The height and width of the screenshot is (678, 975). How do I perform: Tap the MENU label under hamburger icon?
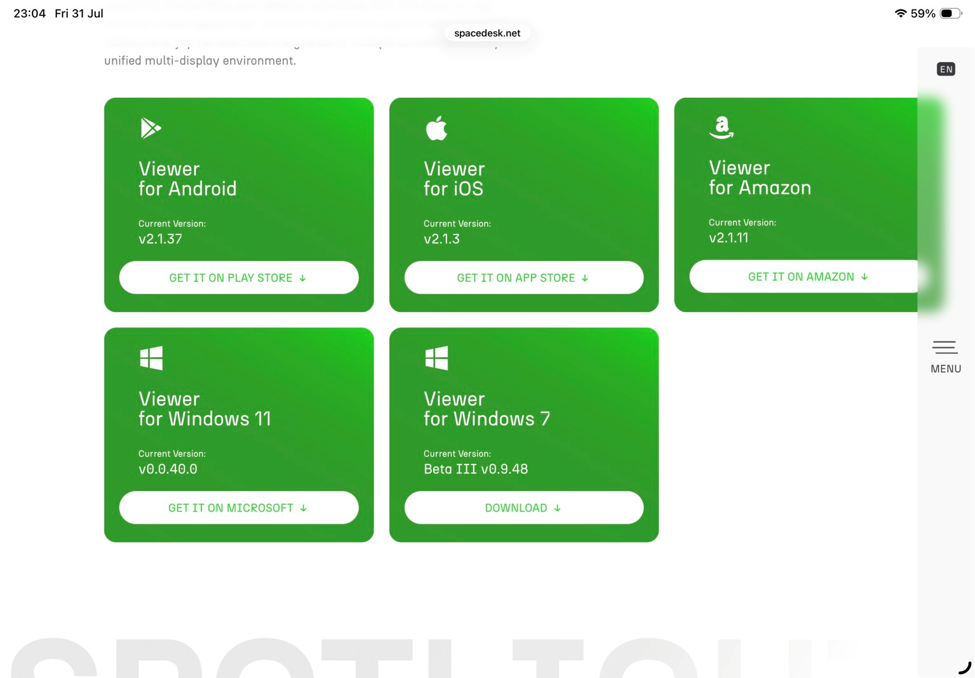[946, 369]
